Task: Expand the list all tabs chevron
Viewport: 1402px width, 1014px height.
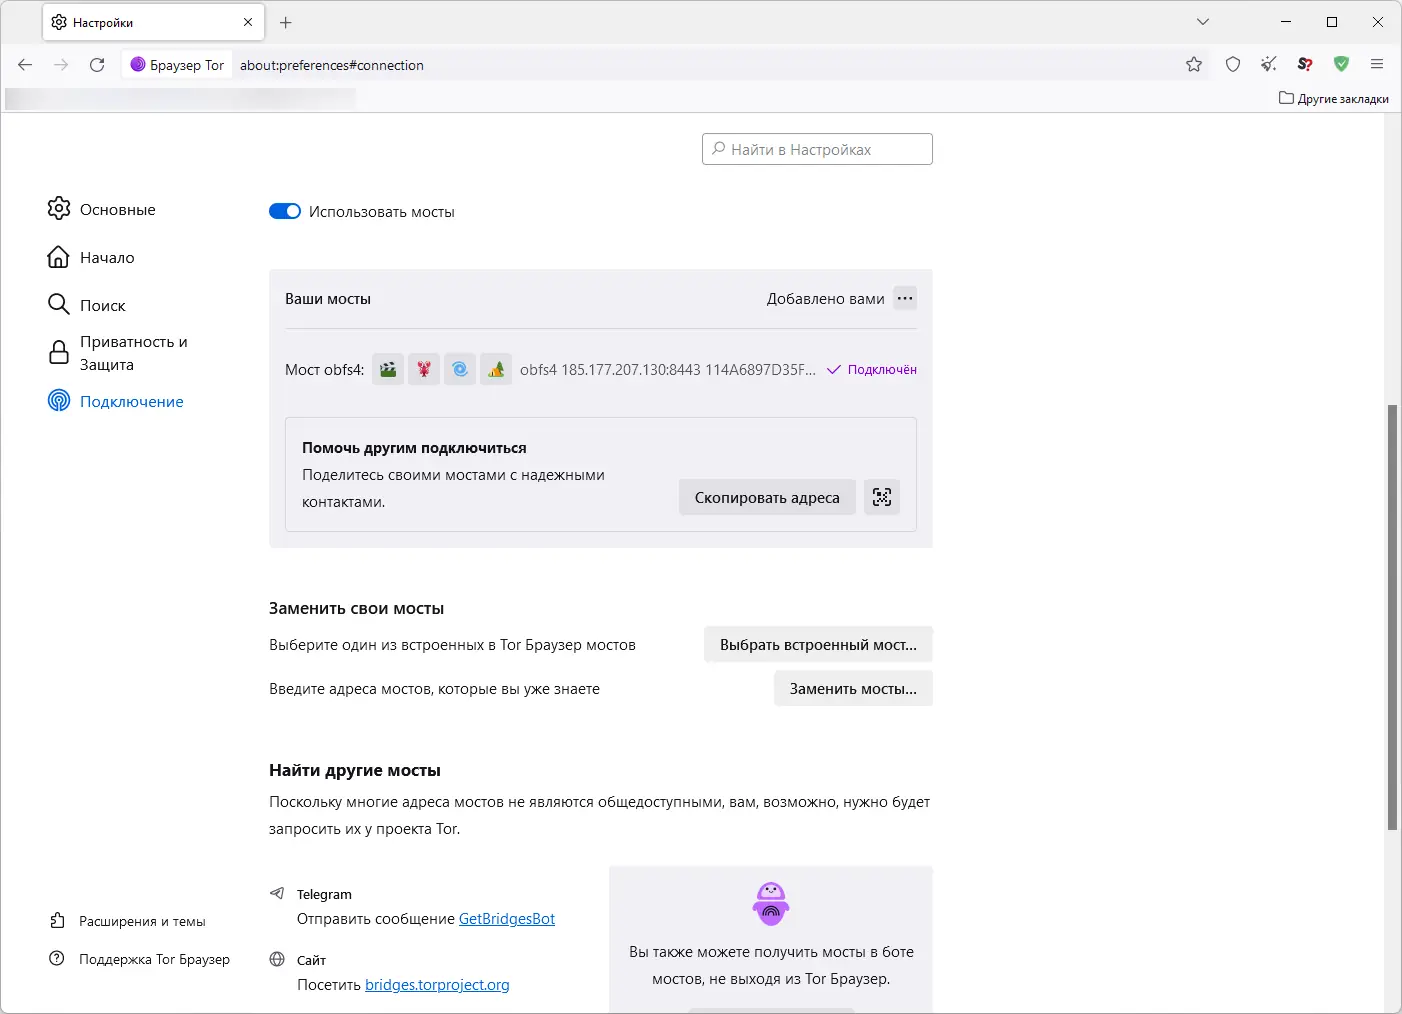Action: coord(1203,22)
